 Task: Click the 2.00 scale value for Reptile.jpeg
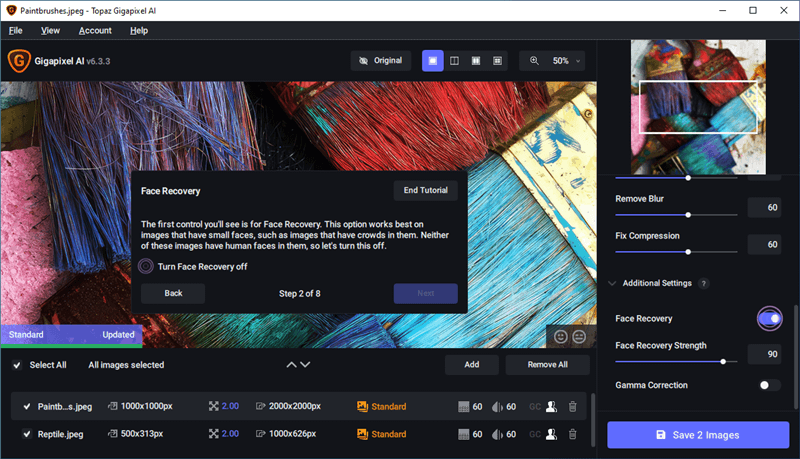(230, 434)
